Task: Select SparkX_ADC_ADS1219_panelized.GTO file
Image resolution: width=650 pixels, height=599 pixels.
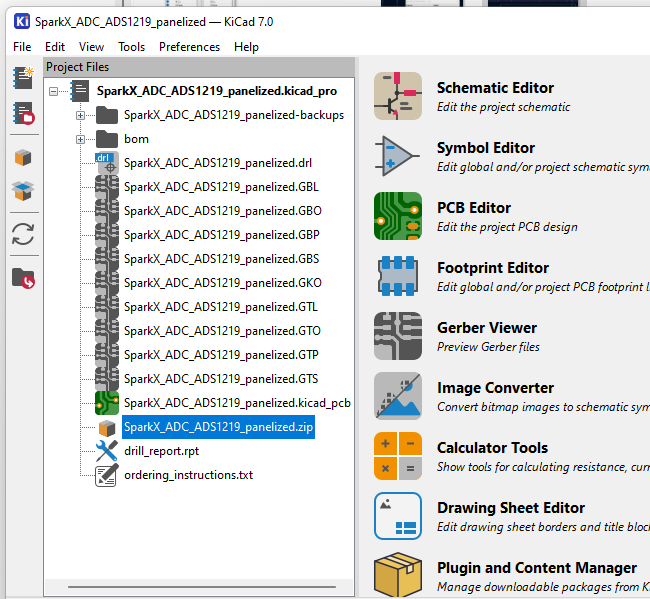Action: [222, 331]
